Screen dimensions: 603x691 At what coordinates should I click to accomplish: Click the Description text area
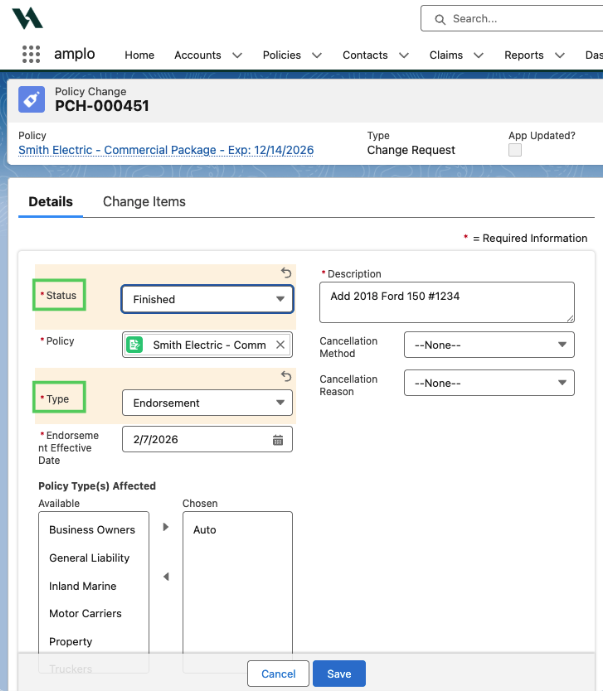(447, 302)
